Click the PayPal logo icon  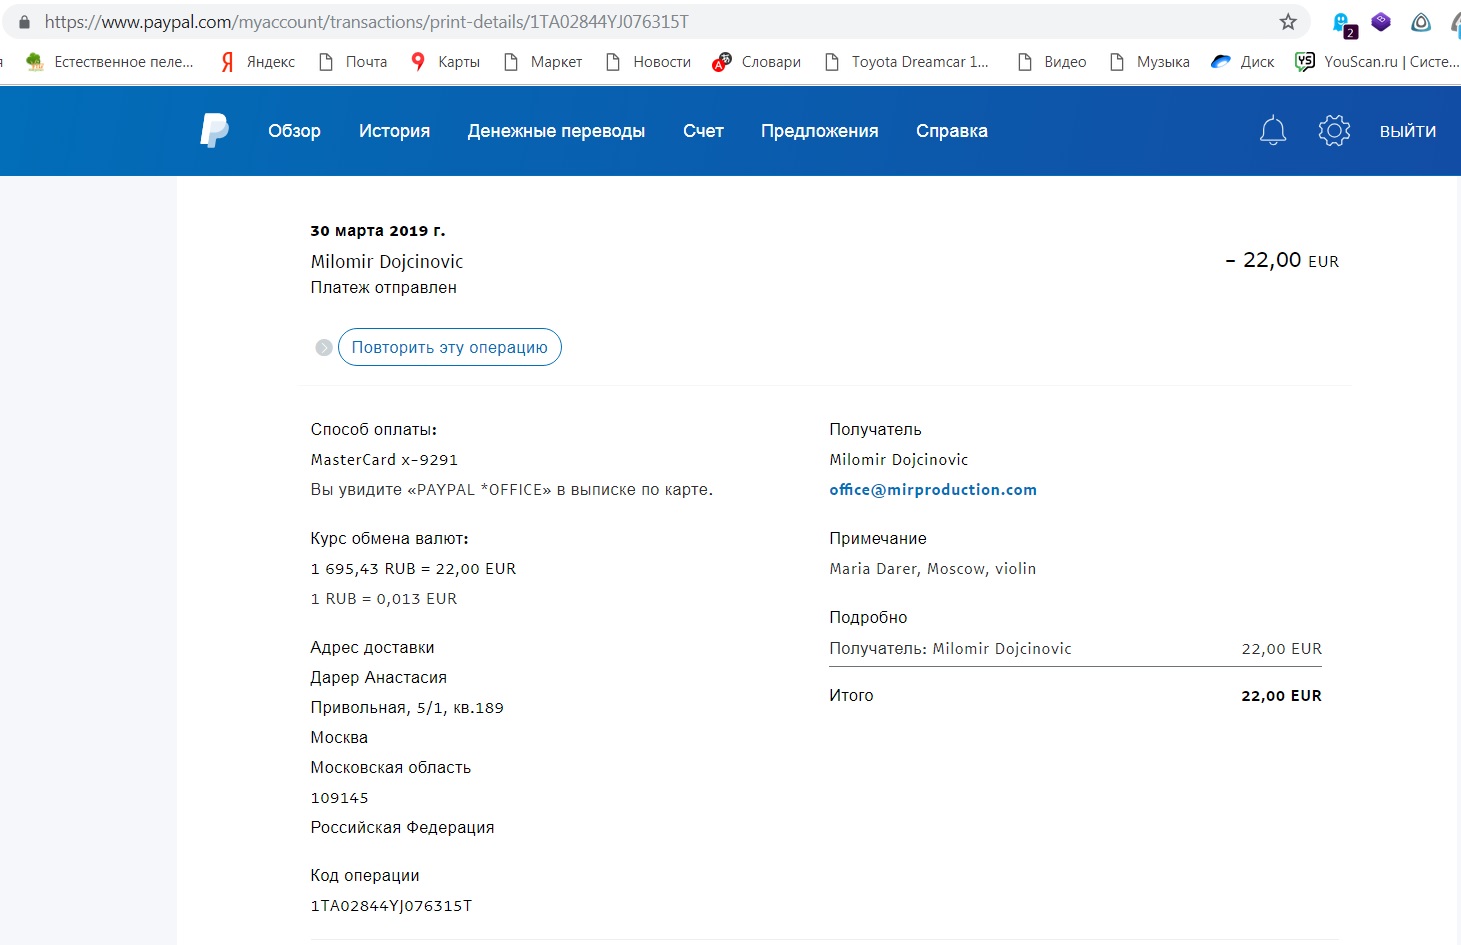[x=214, y=131]
